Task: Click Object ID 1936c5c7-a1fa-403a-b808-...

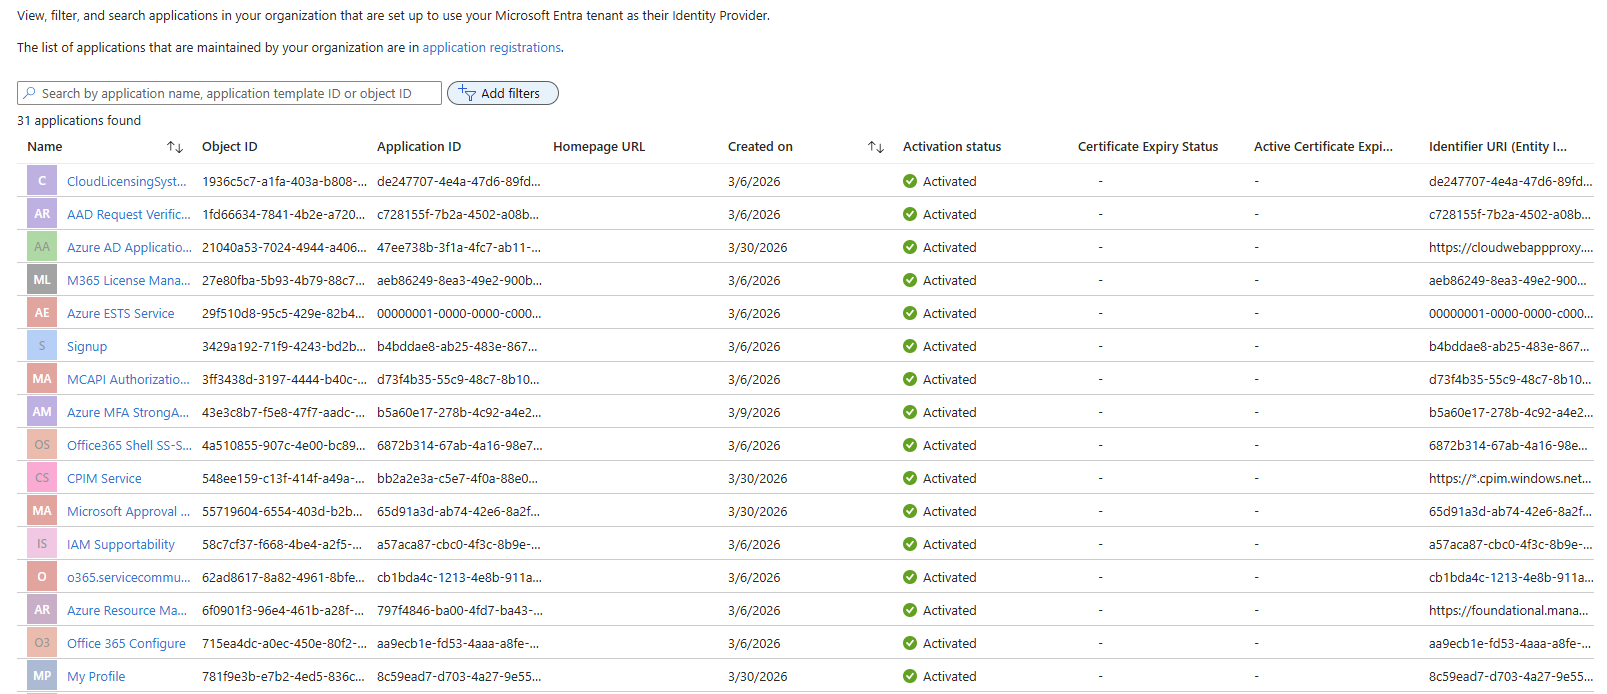Action: [284, 181]
